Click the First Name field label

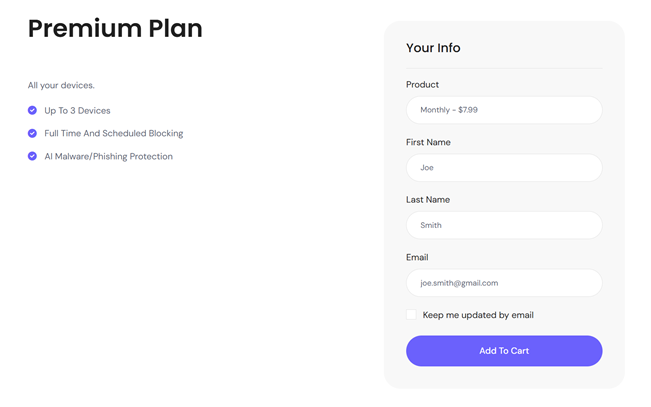tap(428, 142)
